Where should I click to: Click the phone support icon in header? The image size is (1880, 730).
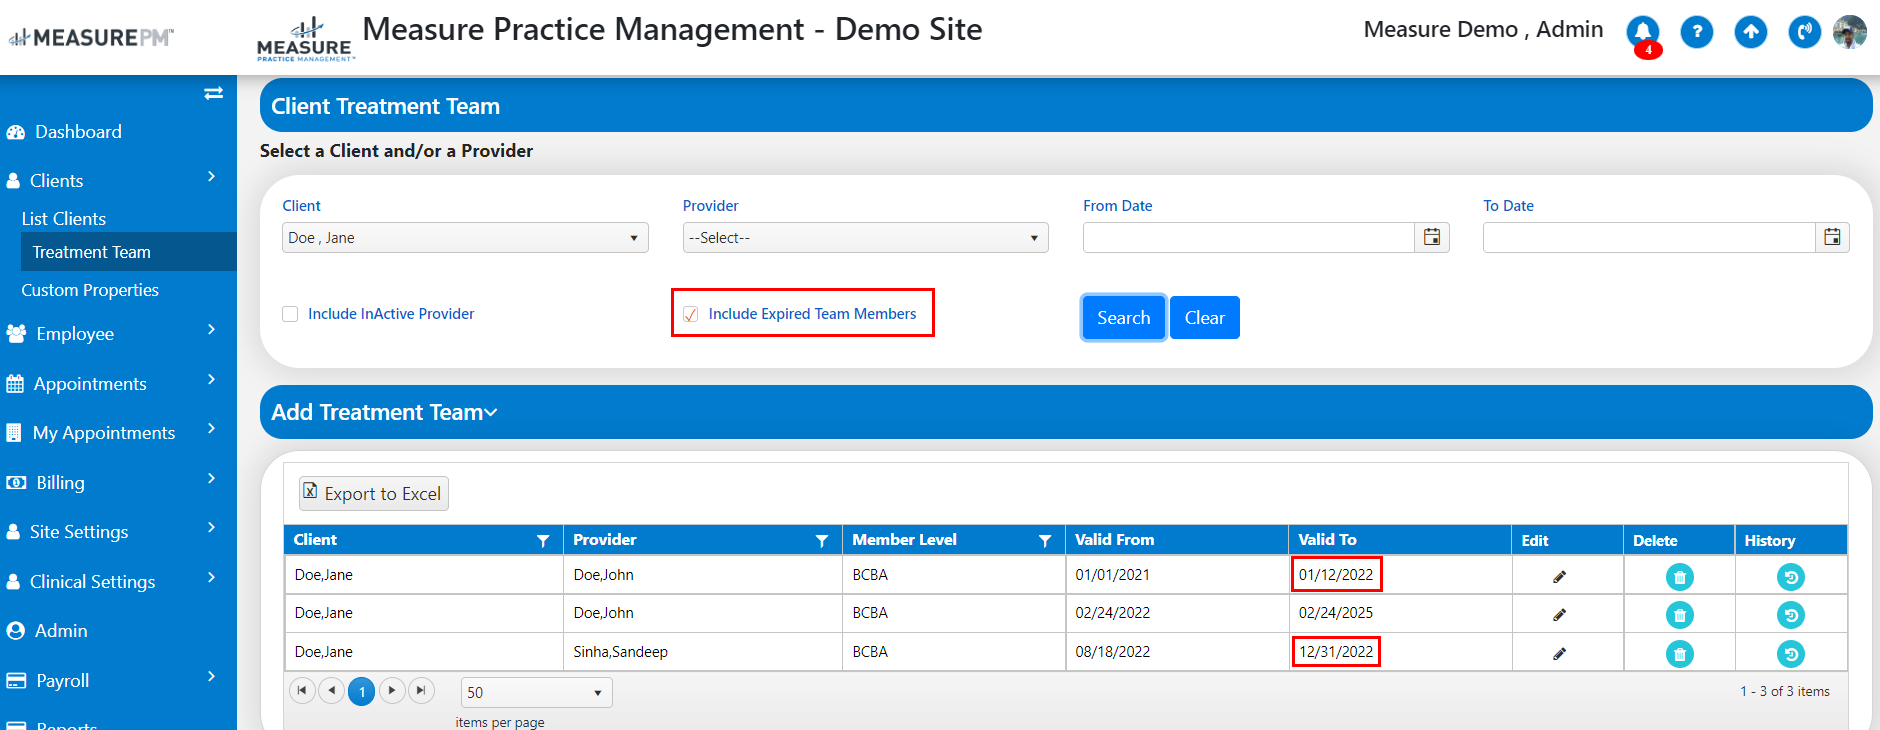point(1805,32)
